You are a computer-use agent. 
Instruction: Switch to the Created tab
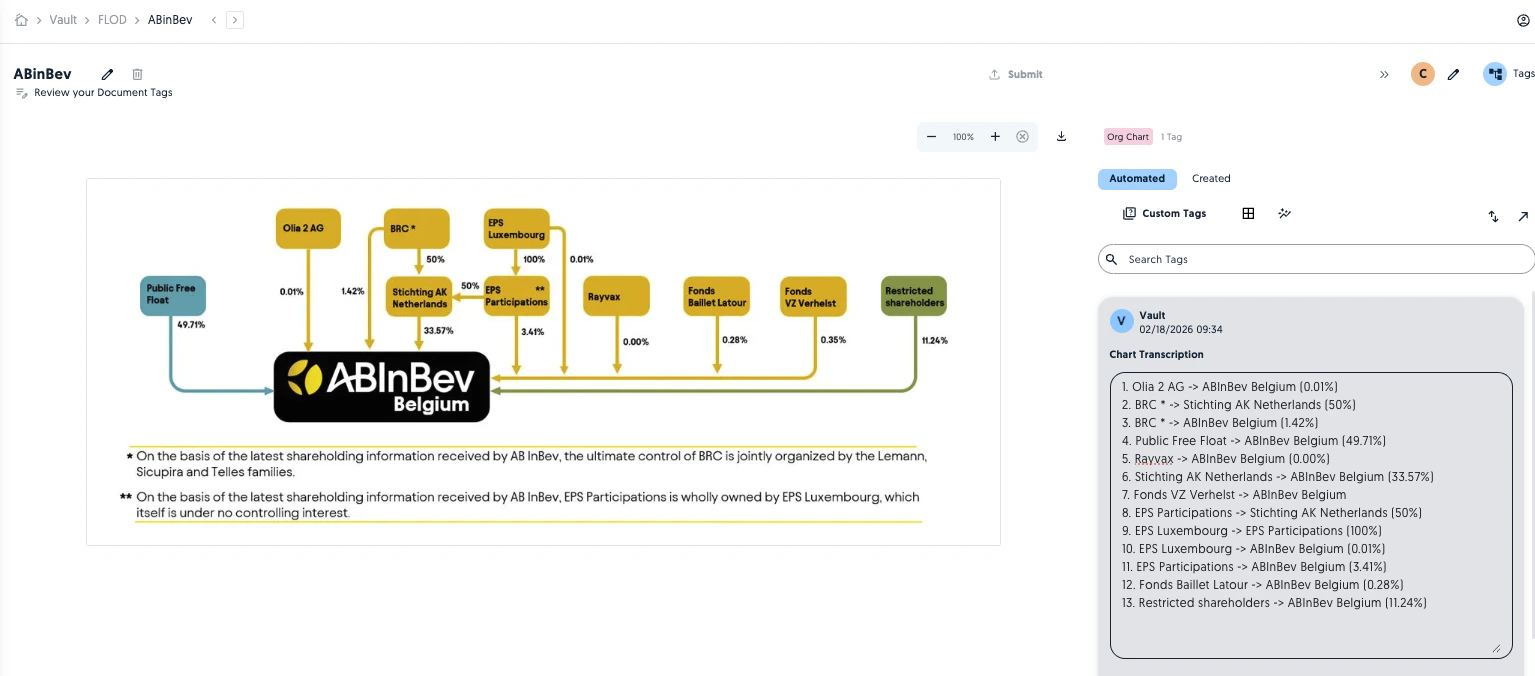coord(1211,179)
